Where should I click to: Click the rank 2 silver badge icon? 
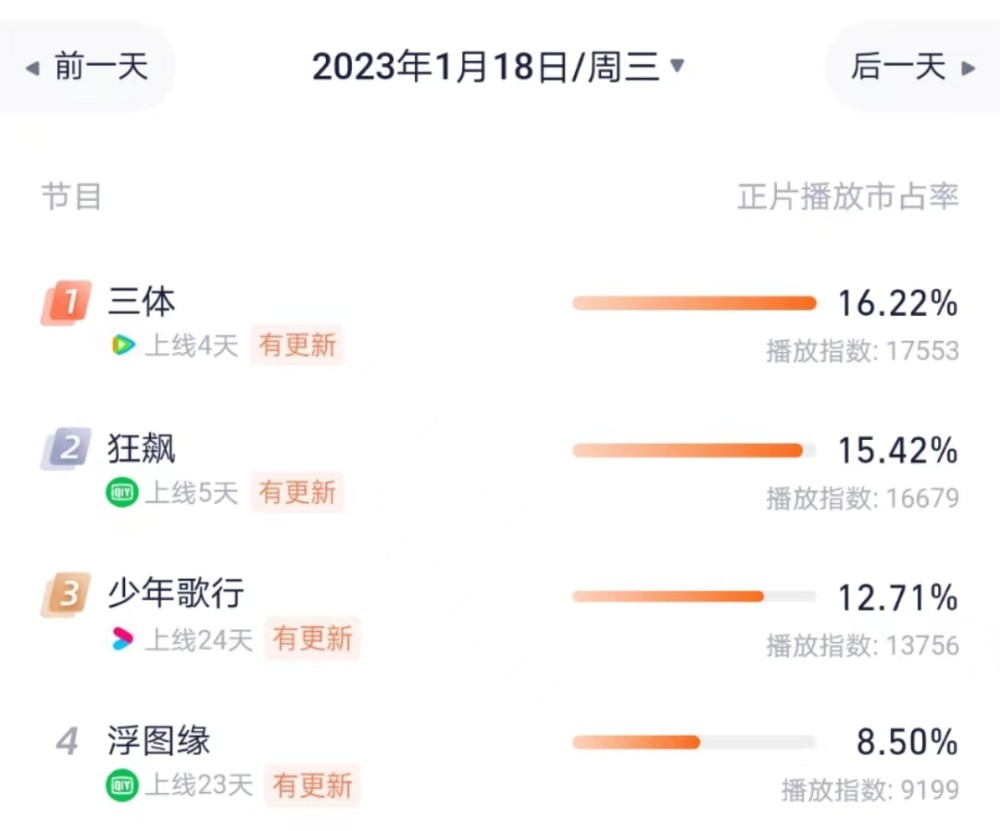click(x=66, y=448)
